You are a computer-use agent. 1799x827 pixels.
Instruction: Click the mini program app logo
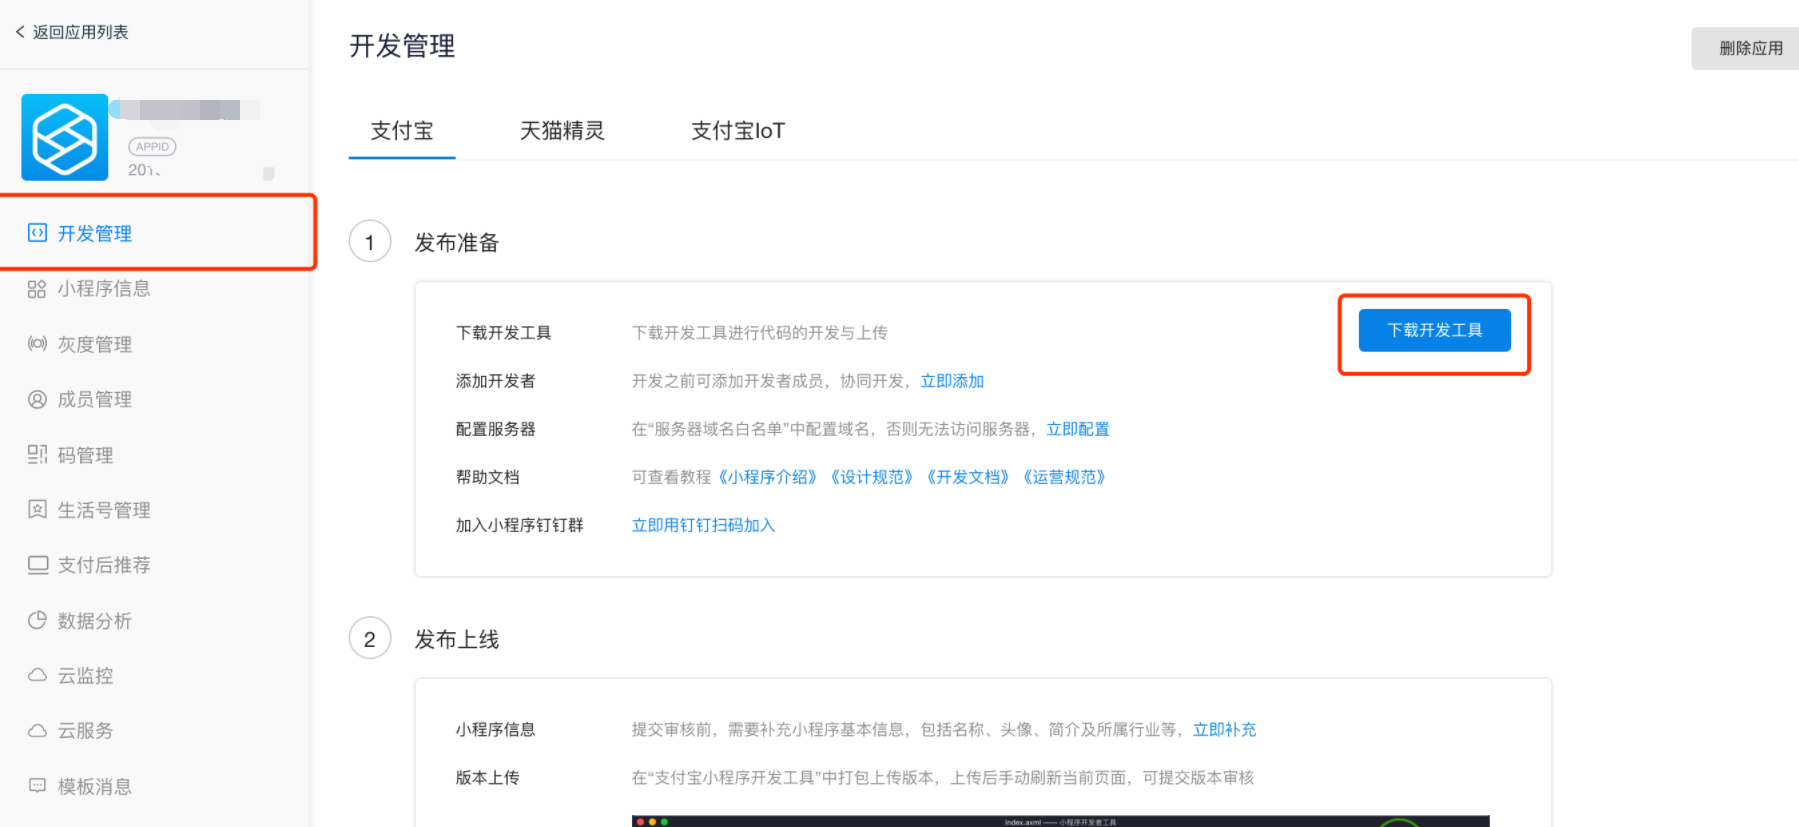pyautogui.click(x=65, y=137)
